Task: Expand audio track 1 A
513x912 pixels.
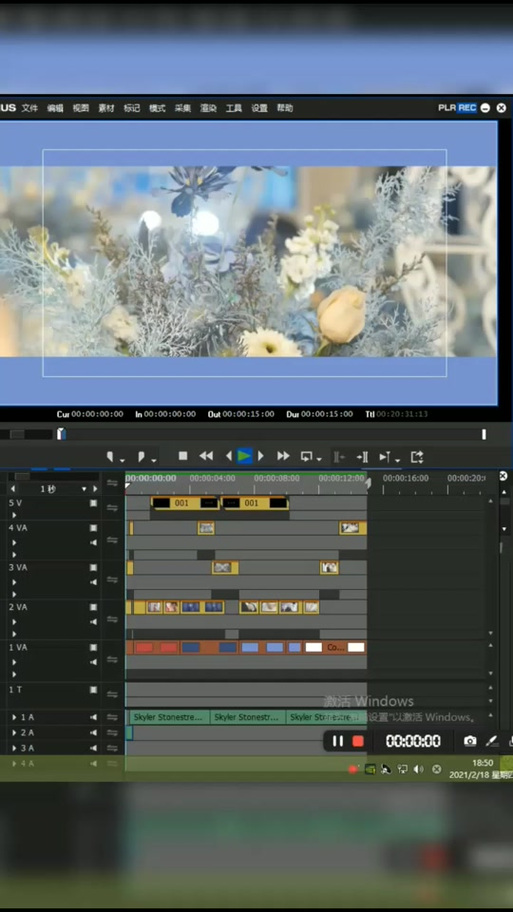Action: coord(14,718)
